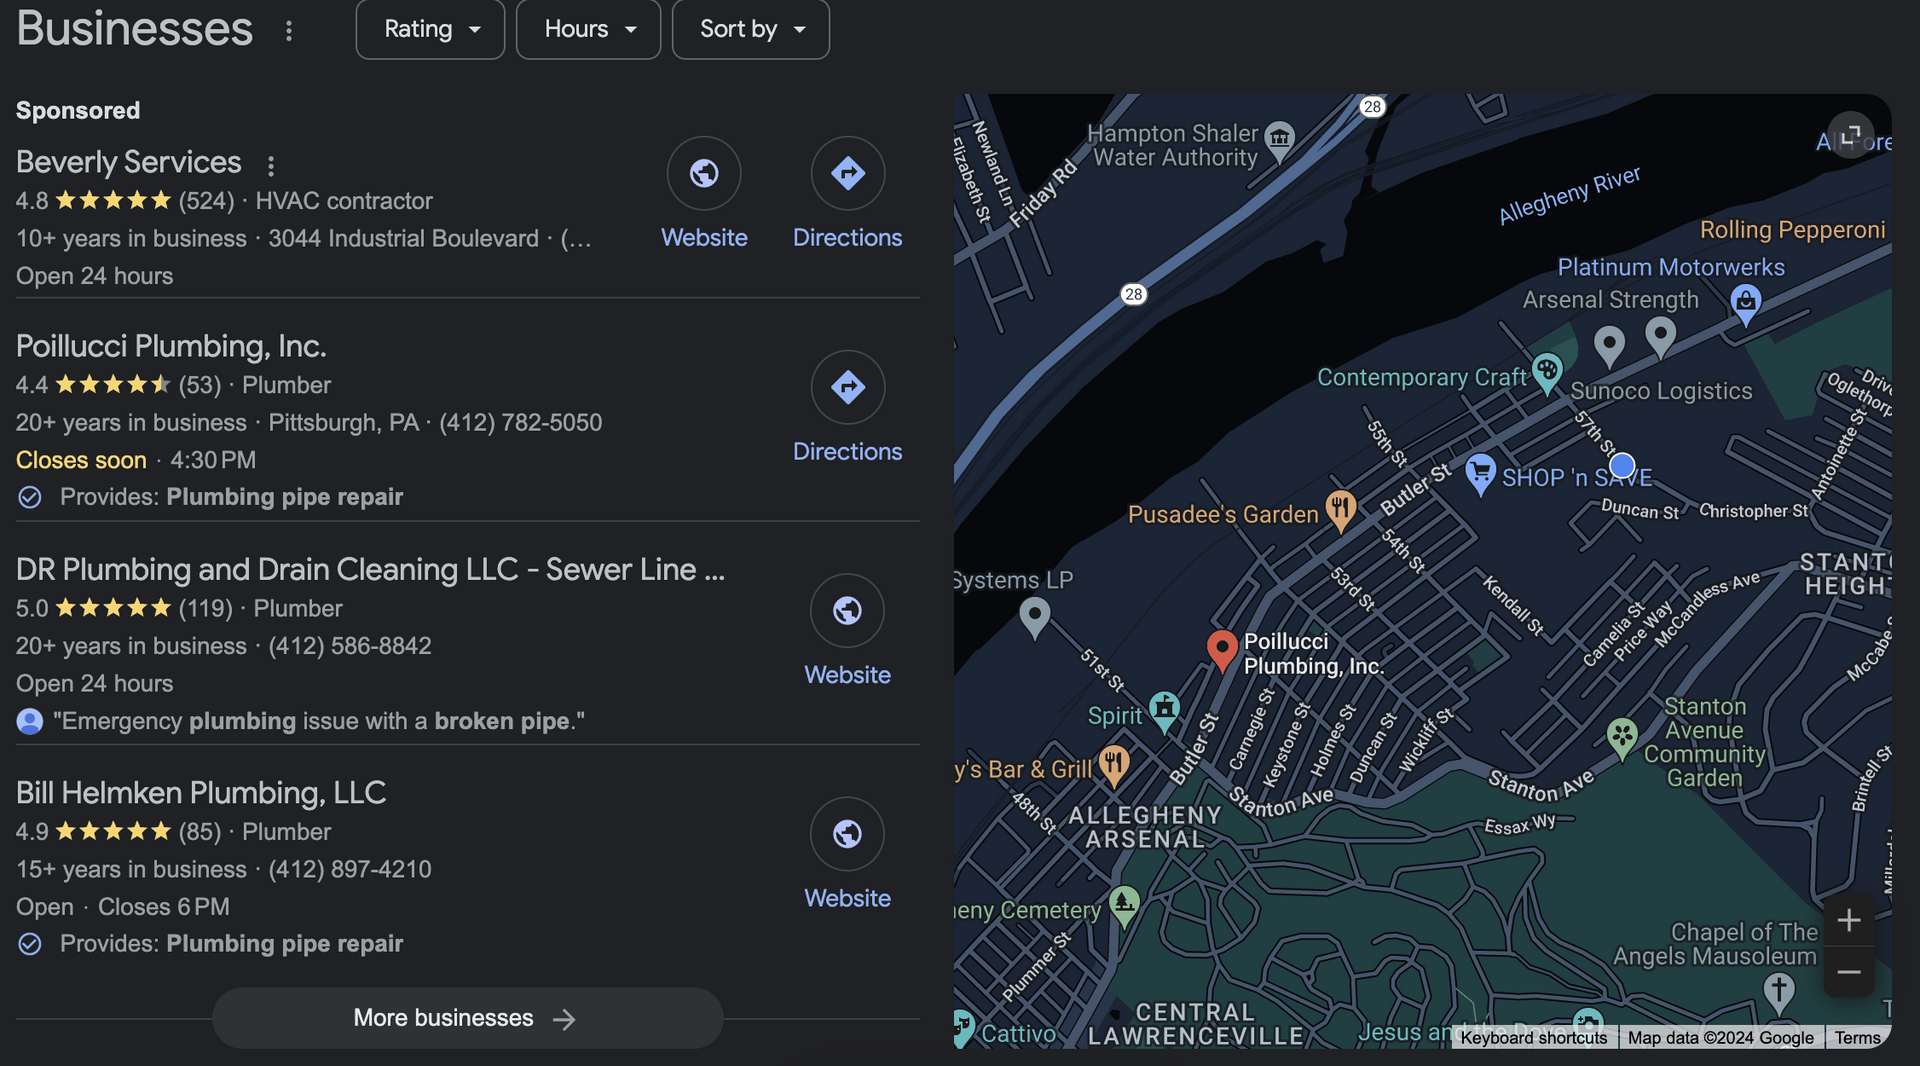Image resolution: width=1920 pixels, height=1066 pixels.
Task: Click Bill Helmken 'Provides: Plumbing pipe repair' text
Action: click(x=231, y=944)
